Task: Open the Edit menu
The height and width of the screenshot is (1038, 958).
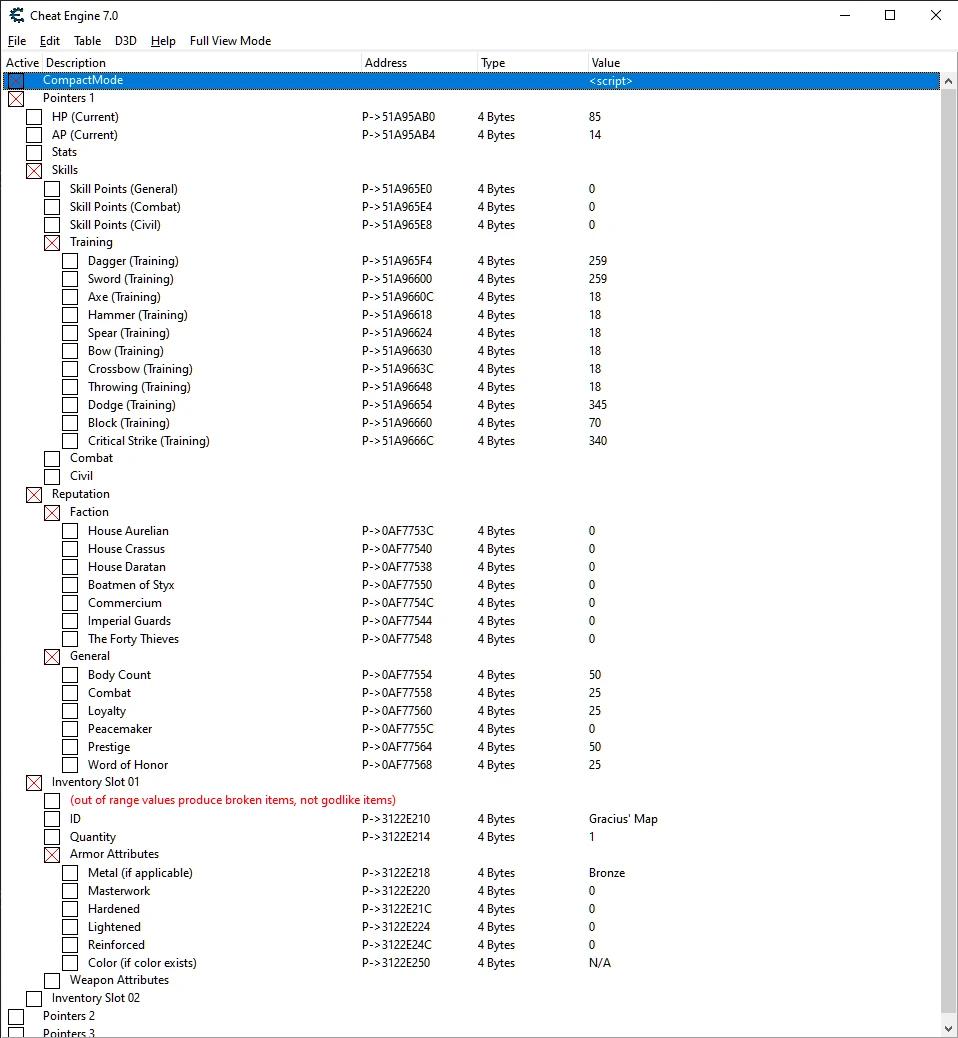Action: tap(50, 41)
